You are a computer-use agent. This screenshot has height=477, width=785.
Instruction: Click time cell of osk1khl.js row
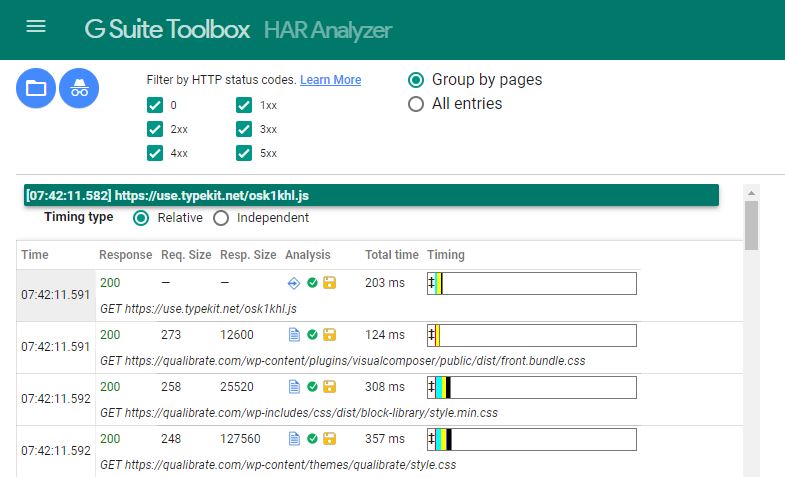pyautogui.click(x=56, y=295)
